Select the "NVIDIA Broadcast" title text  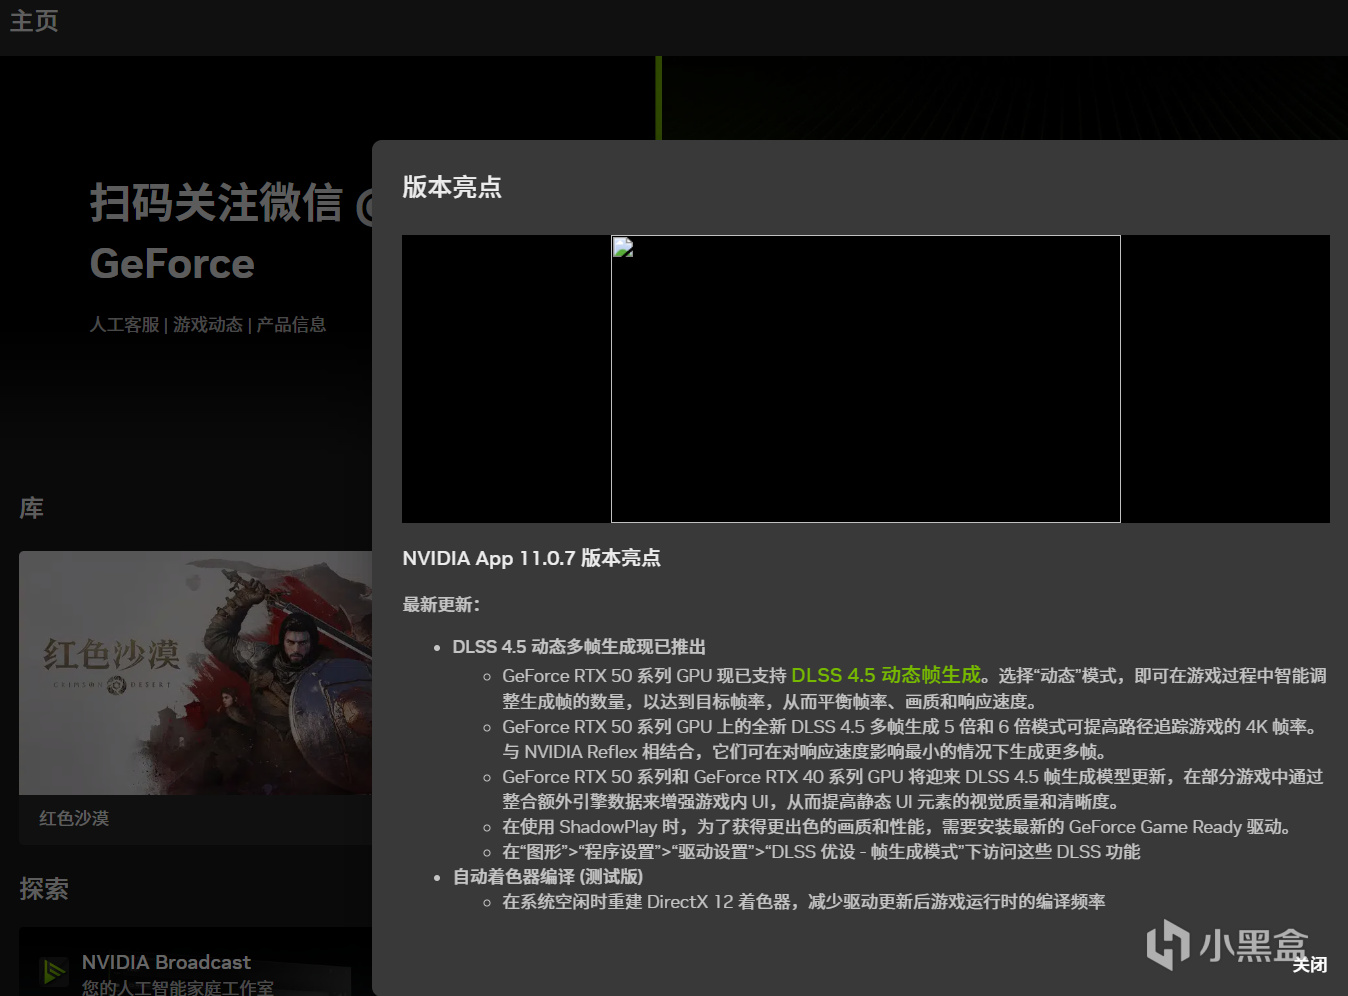tap(166, 962)
